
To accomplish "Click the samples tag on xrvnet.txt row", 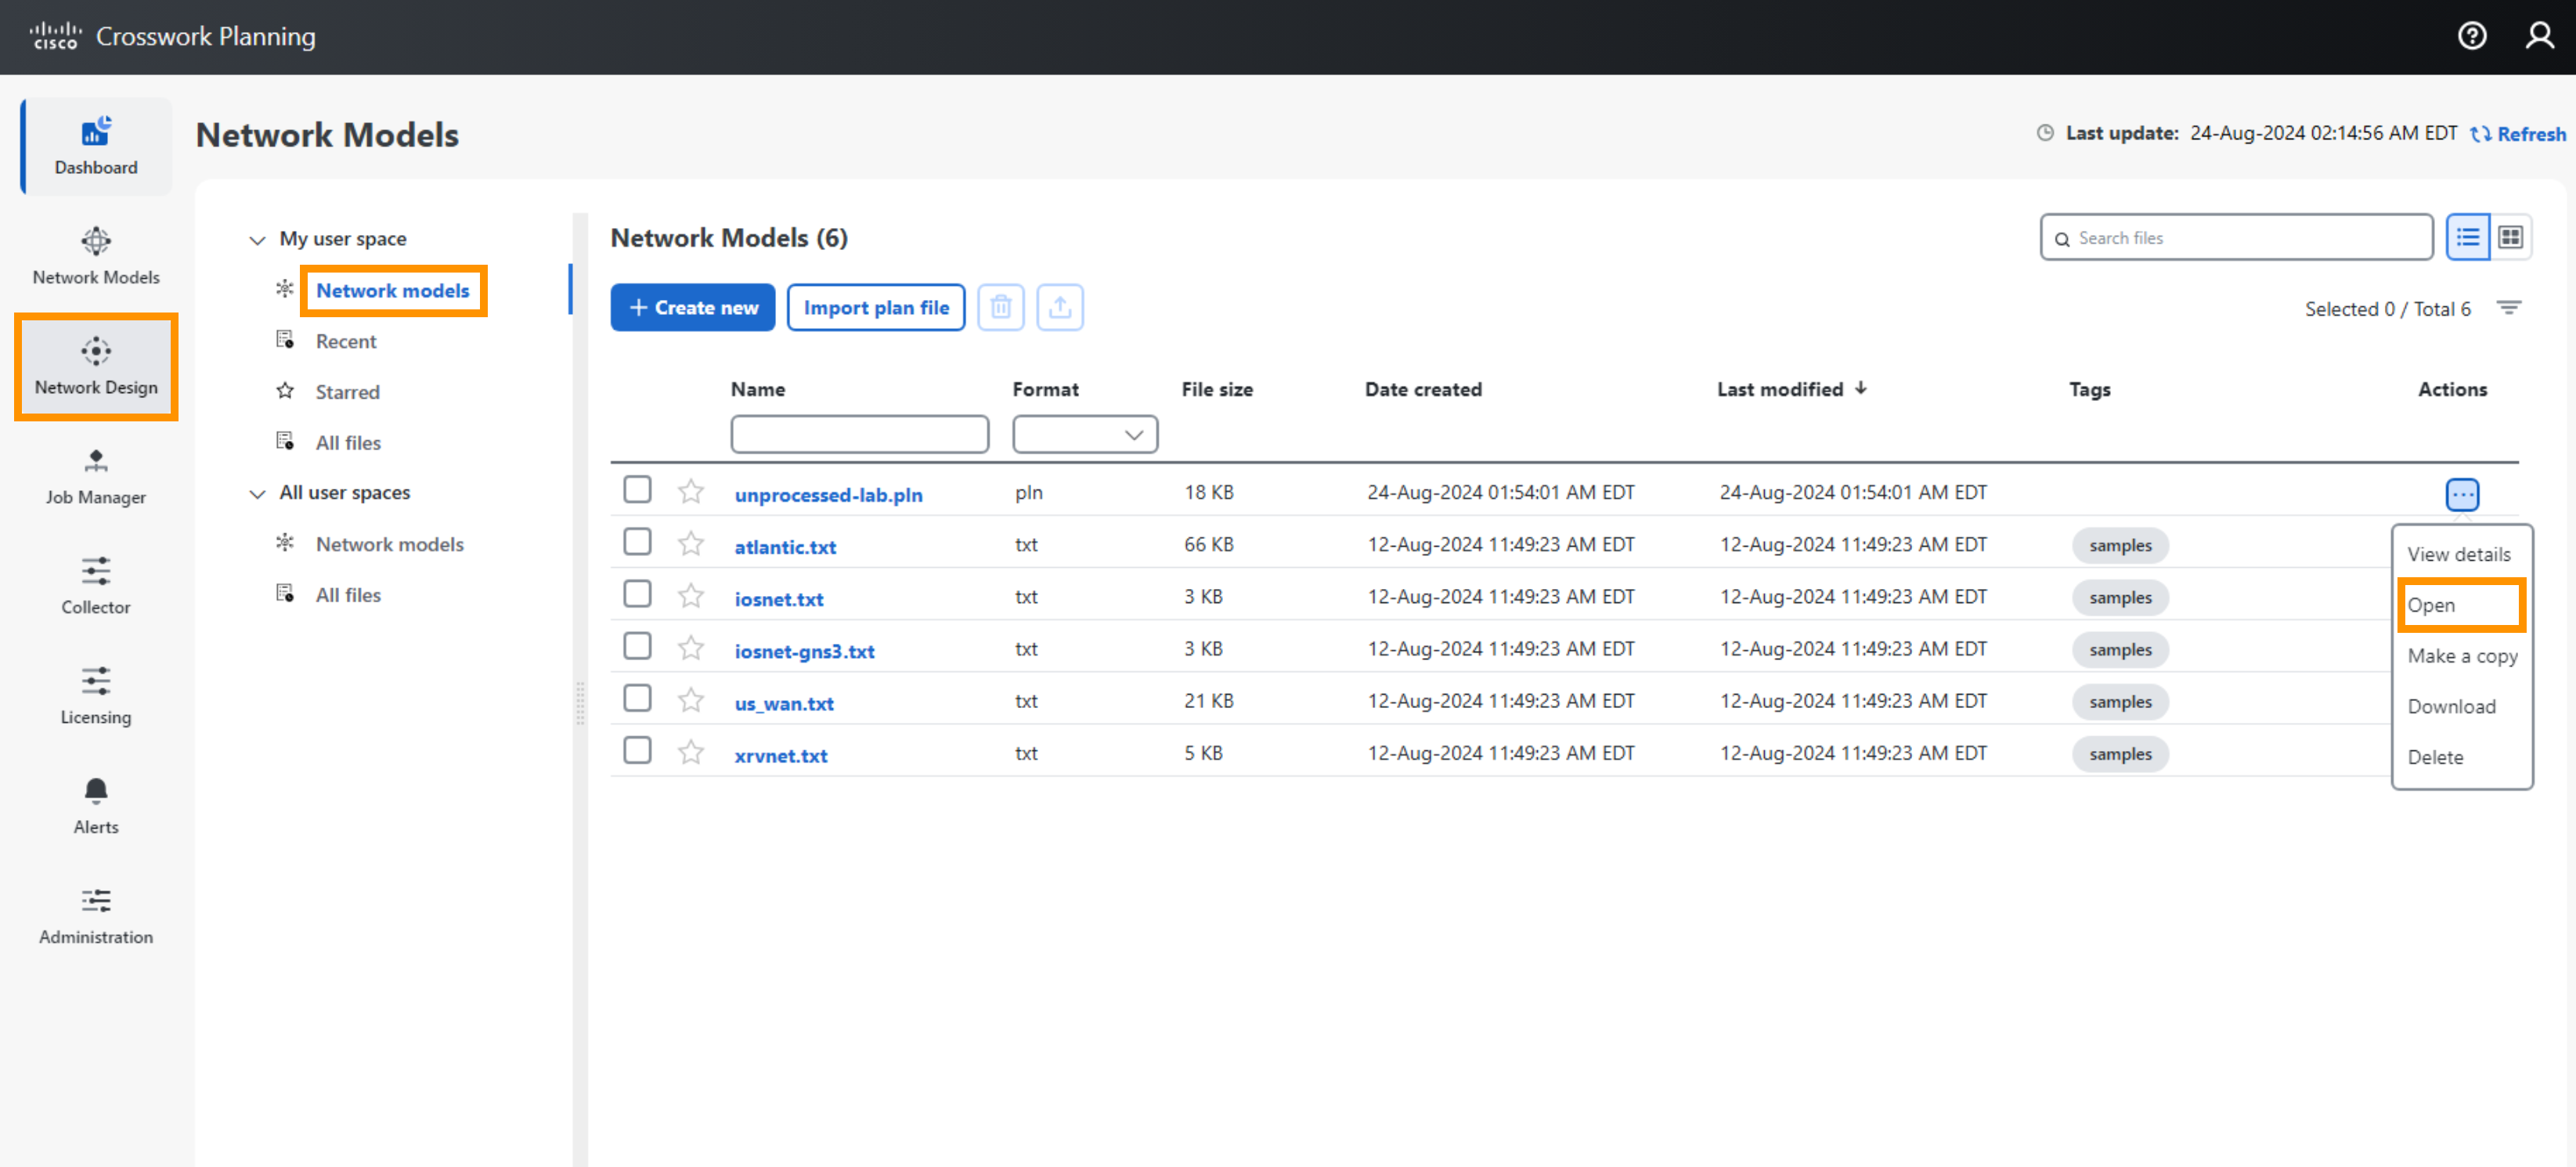I will 2120,753.
